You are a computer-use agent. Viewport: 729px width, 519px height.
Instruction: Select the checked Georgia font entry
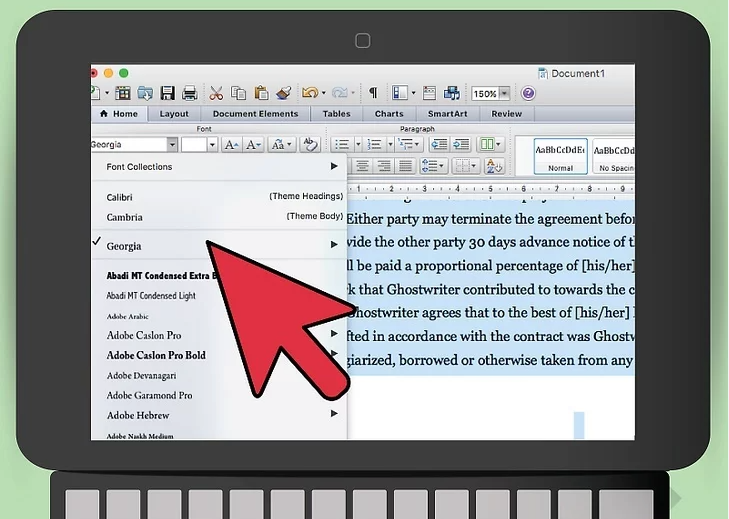point(219,246)
